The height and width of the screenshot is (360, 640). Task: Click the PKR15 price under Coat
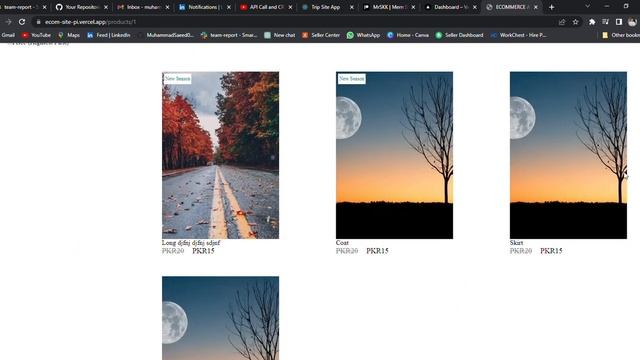377,251
